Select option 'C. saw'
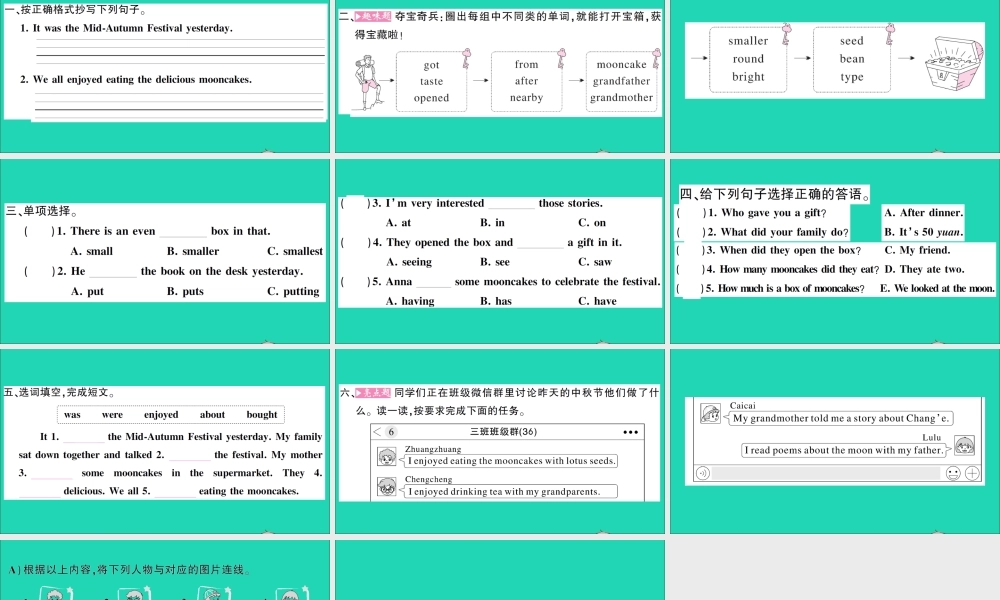 tap(595, 262)
